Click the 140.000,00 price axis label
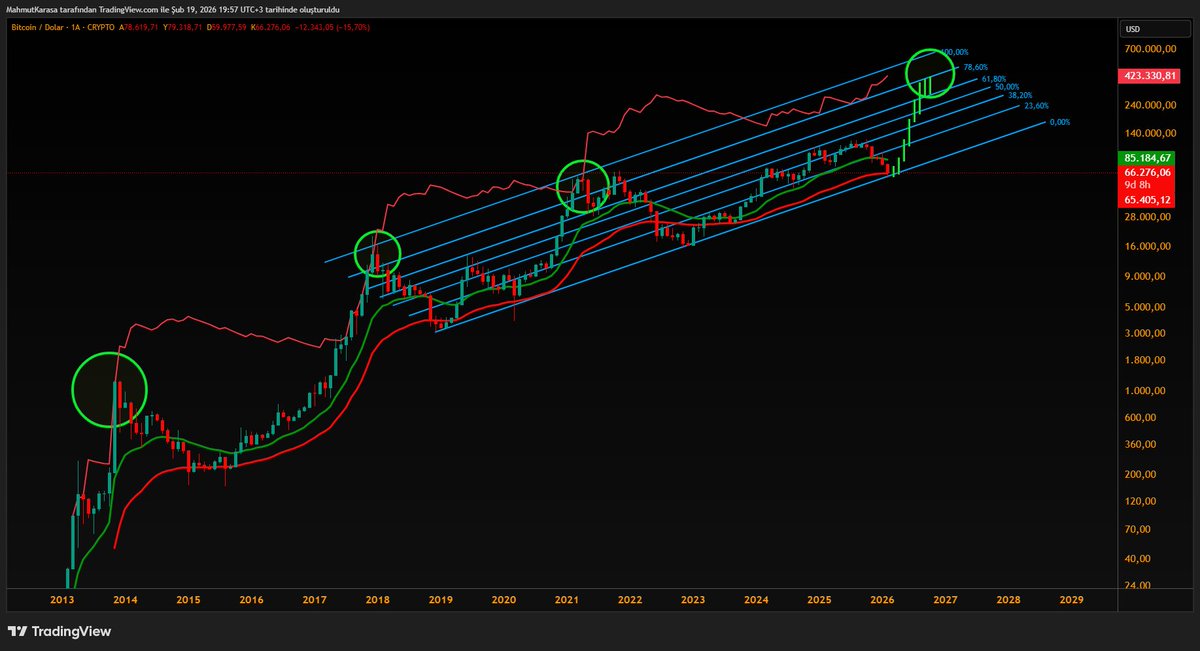1200x651 pixels. 1148,132
